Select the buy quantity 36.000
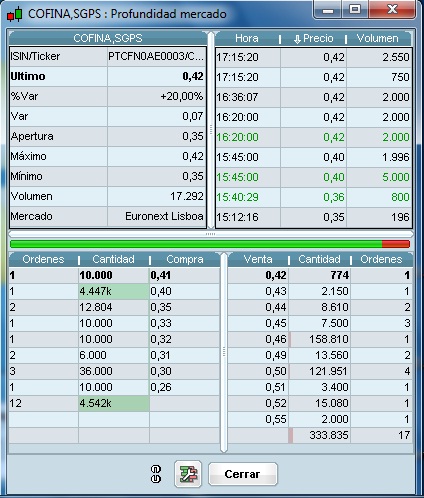 coord(96,371)
